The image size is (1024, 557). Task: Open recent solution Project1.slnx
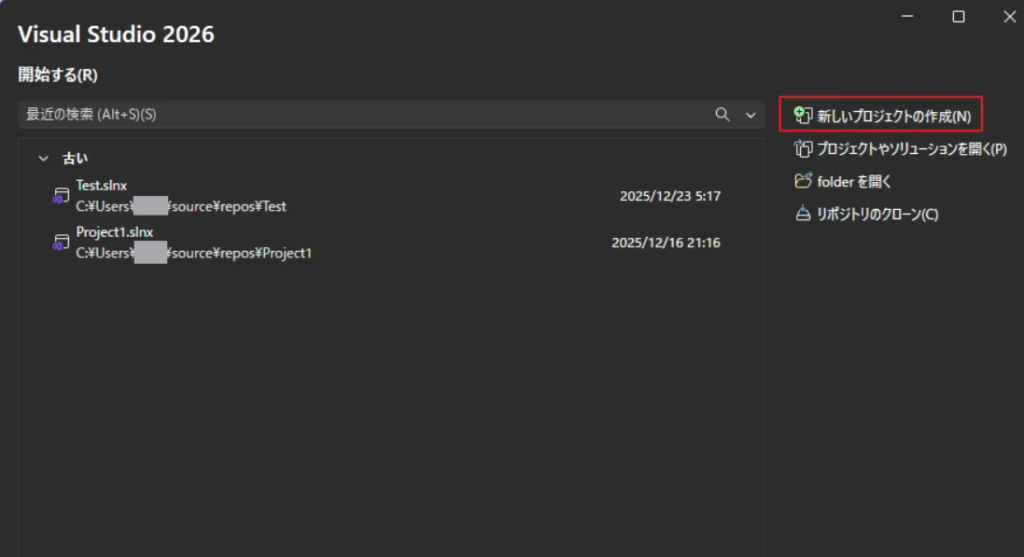point(391,242)
